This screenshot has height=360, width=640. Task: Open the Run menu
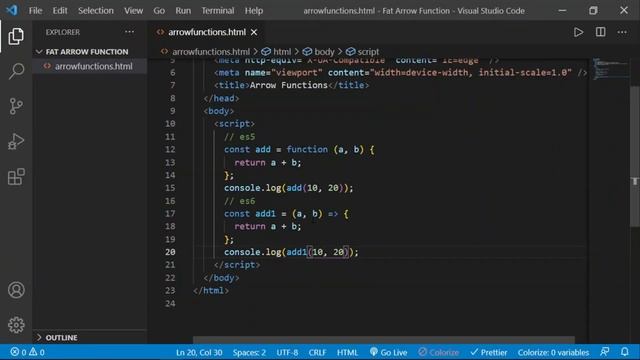point(183,10)
